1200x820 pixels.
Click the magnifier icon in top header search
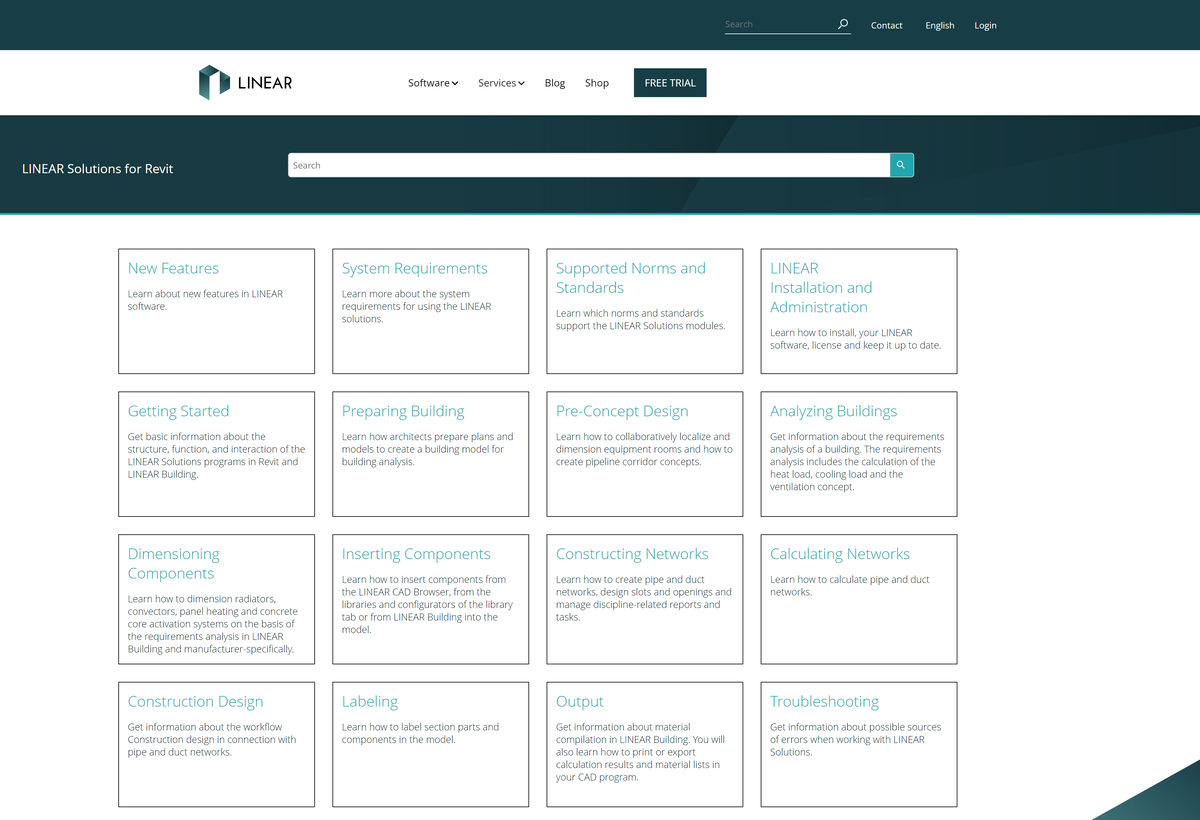(x=842, y=24)
